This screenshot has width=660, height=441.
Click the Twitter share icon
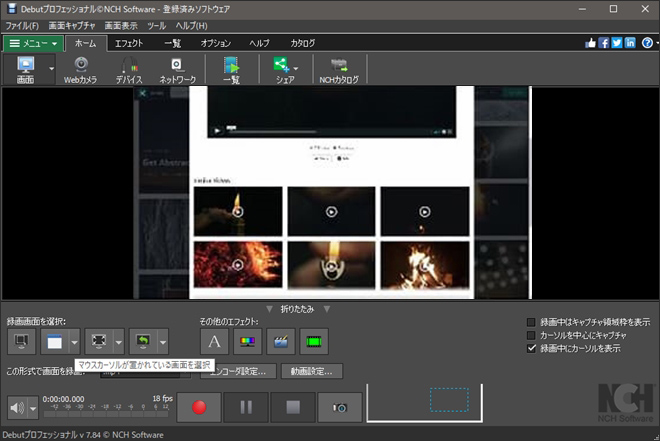pyautogui.click(x=617, y=43)
